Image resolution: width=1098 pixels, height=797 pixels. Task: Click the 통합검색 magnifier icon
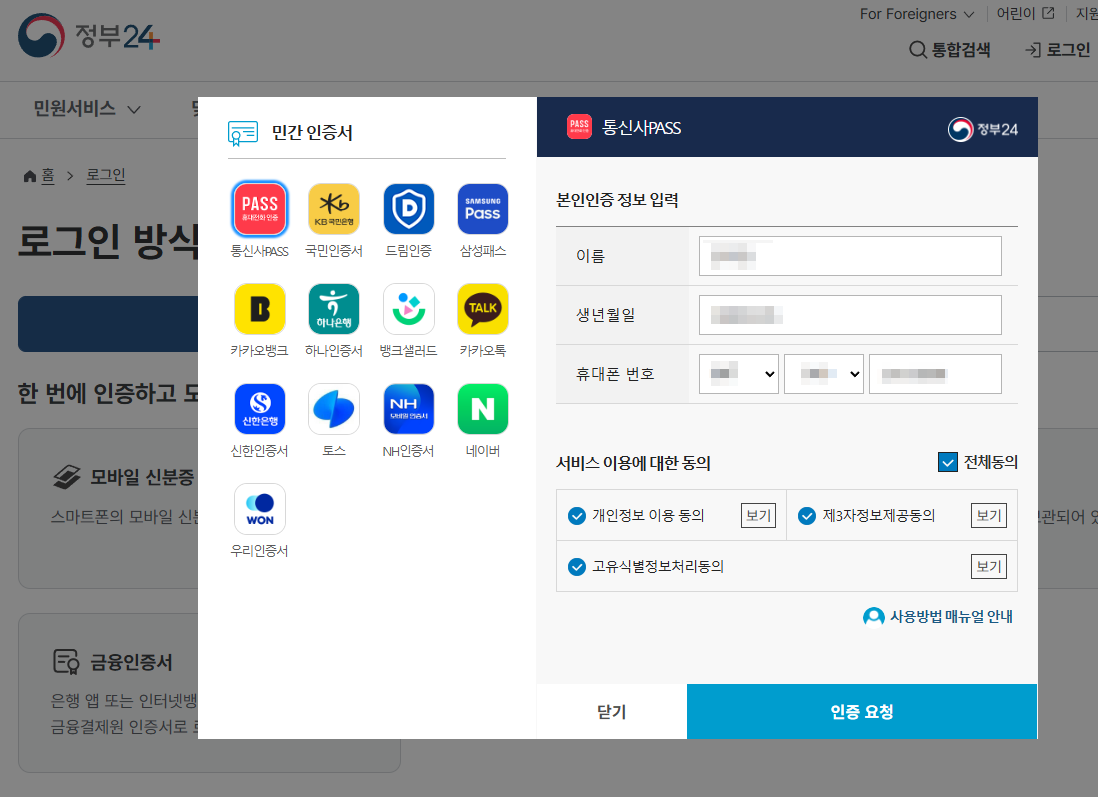(x=917, y=50)
